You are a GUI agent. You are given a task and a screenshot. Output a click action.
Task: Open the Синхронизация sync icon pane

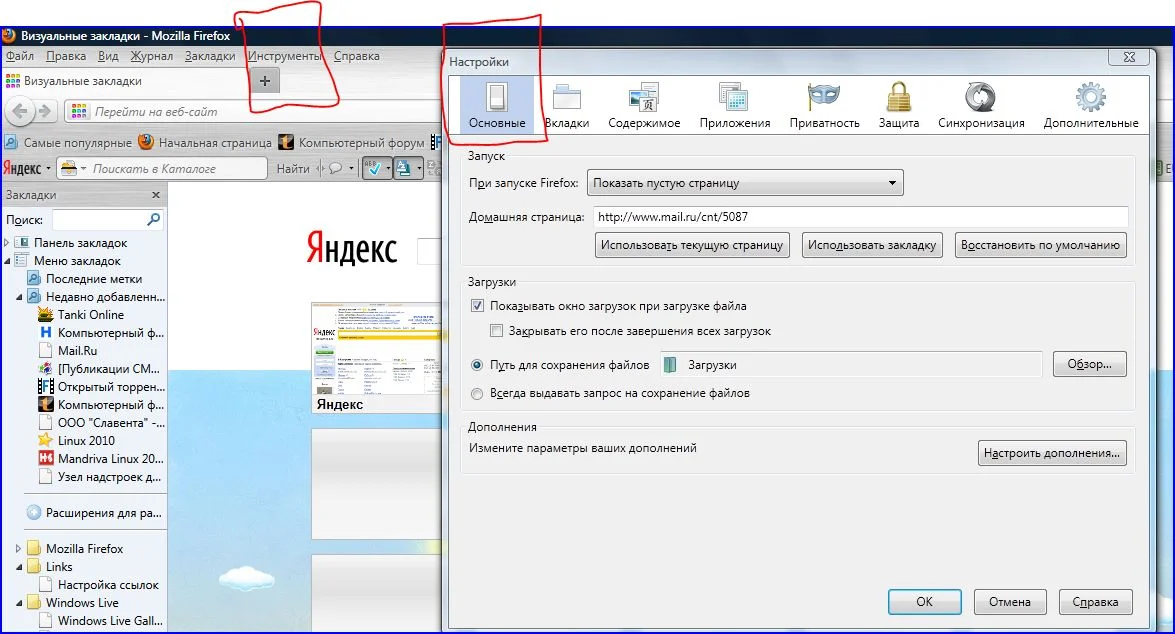981,106
